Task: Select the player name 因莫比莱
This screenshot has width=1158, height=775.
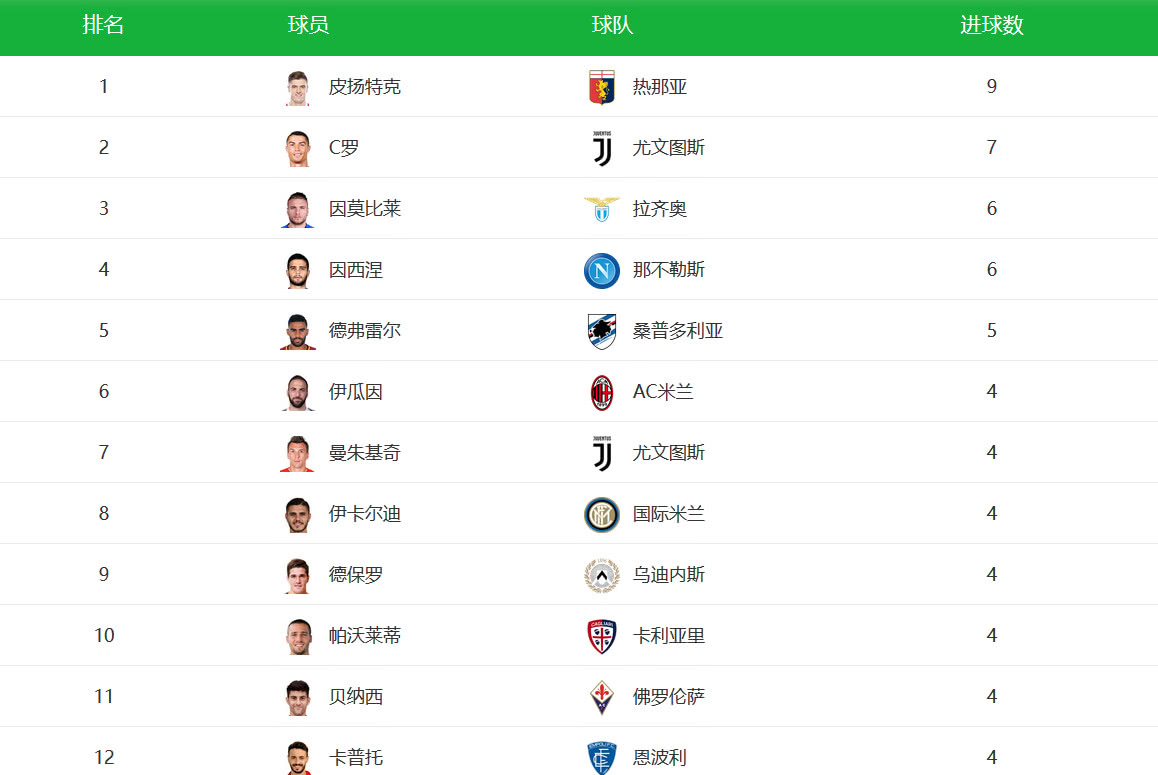Action: [x=365, y=209]
